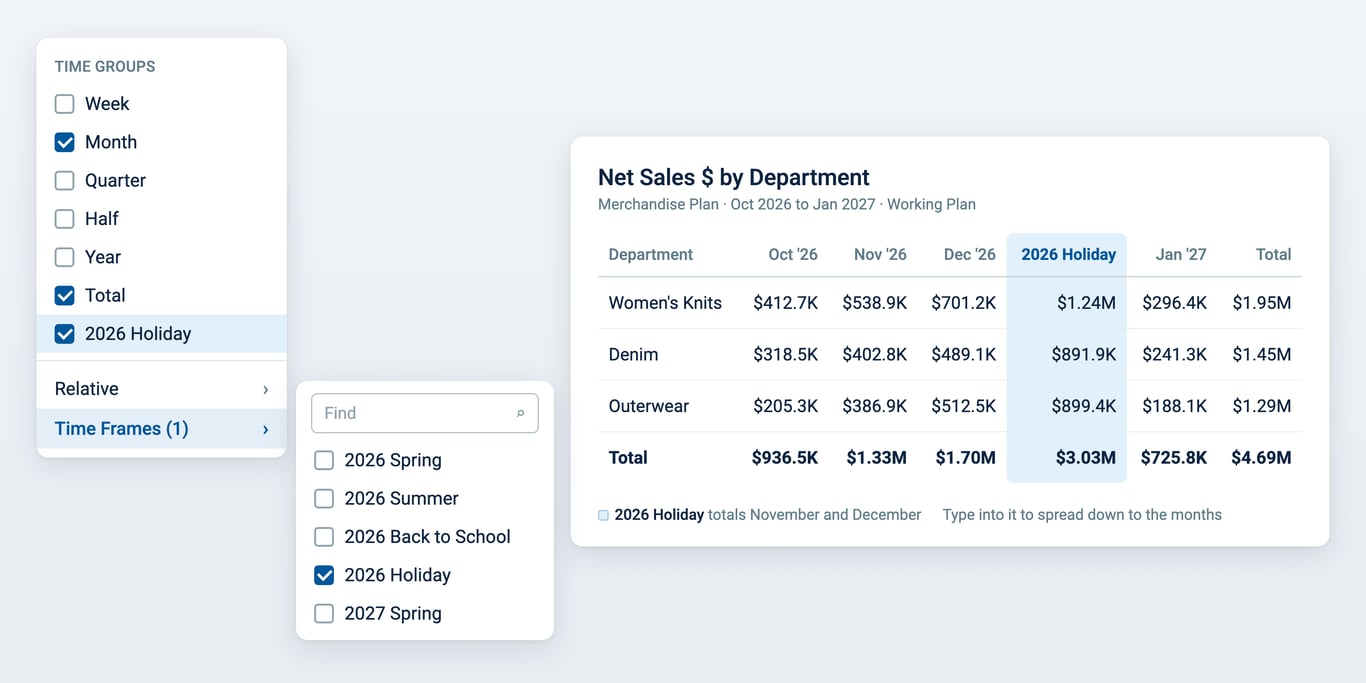The width and height of the screenshot is (1366, 683).
Task: Click the $1.24M Holiday cell
Action: (x=1086, y=302)
